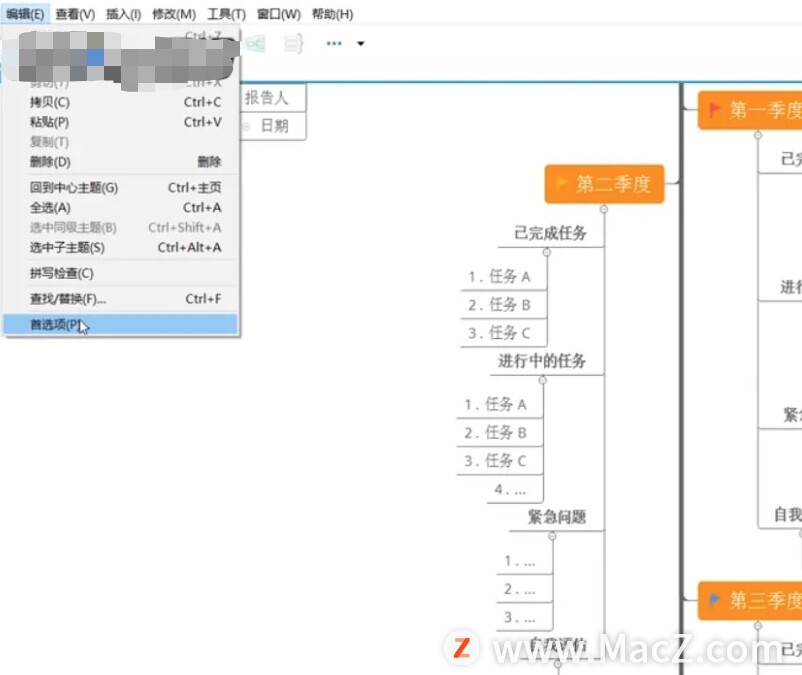Choose 拷贝(C) from the edit menu
The height and width of the screenshot is (675, 802).
(x=121, y=102)
